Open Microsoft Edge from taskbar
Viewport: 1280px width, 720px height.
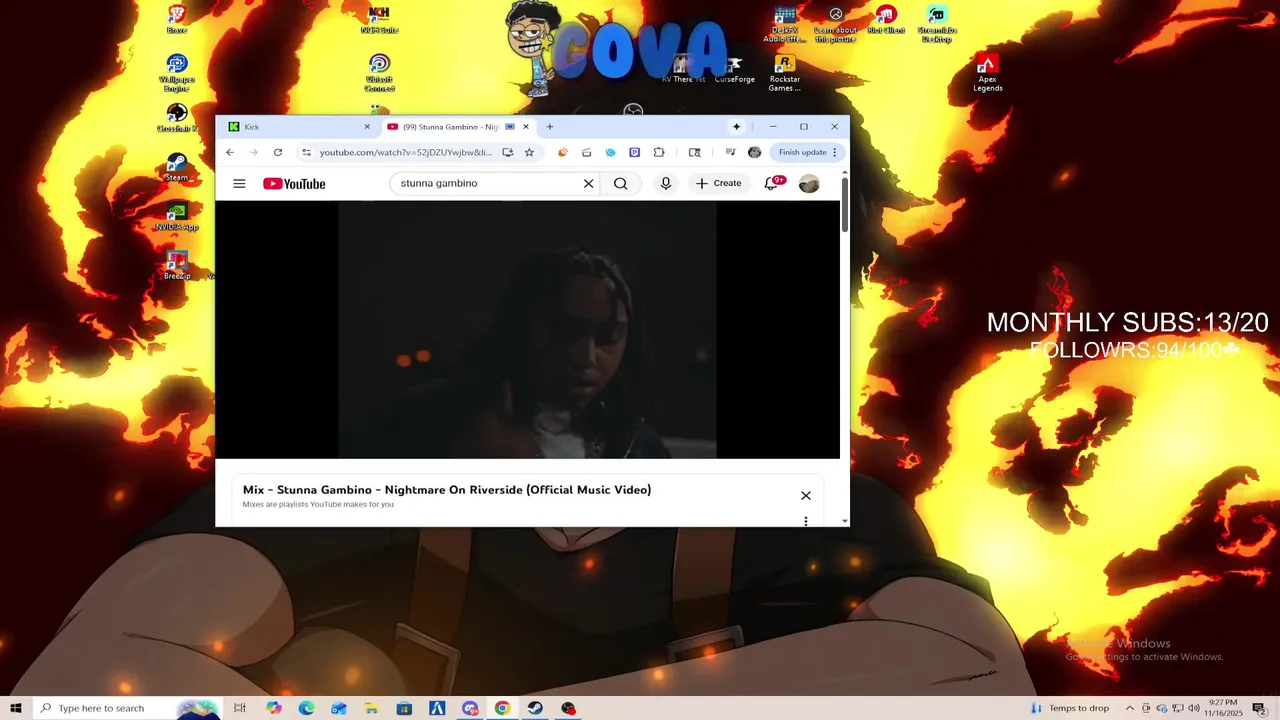click(306, 708)
